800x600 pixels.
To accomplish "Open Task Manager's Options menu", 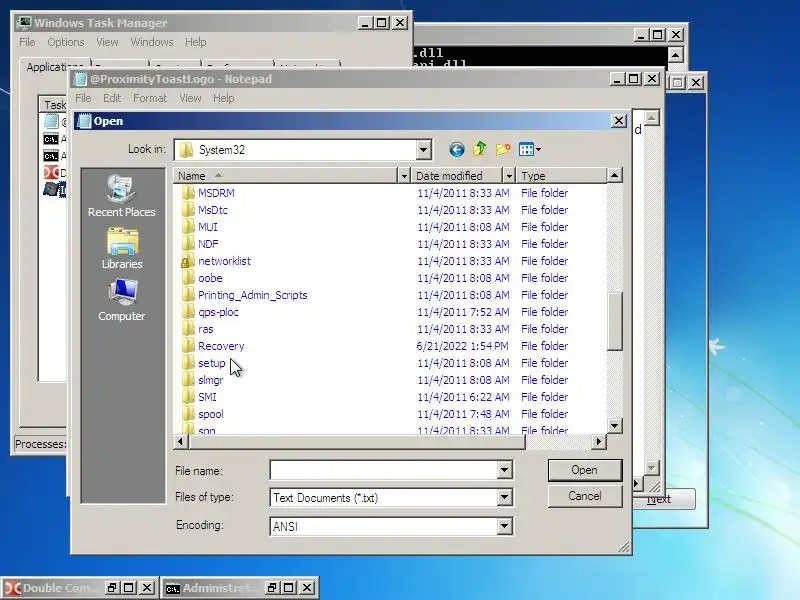I will (x=66, y=42).
